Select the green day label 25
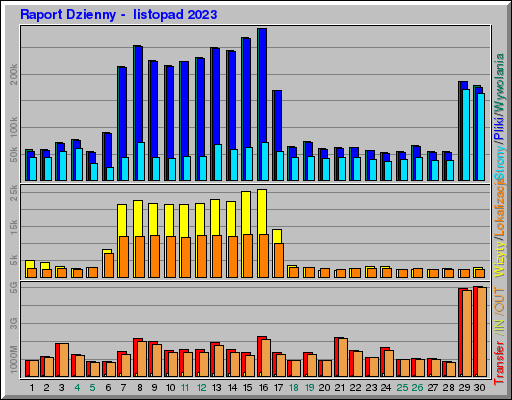Image resolution: width=512 pixels, height=400 pixels. [x=402, y=388]
